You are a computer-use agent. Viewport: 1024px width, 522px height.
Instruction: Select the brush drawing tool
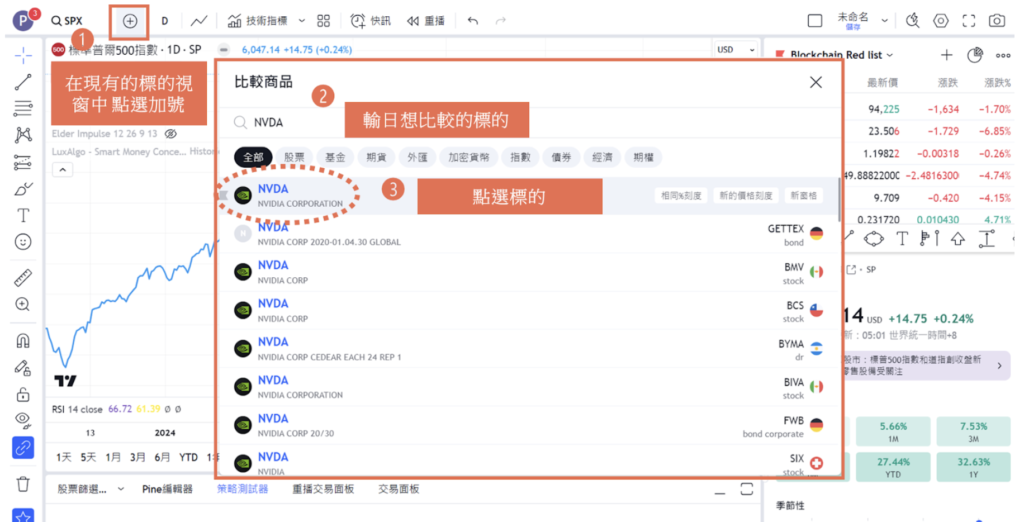[23, 189]
